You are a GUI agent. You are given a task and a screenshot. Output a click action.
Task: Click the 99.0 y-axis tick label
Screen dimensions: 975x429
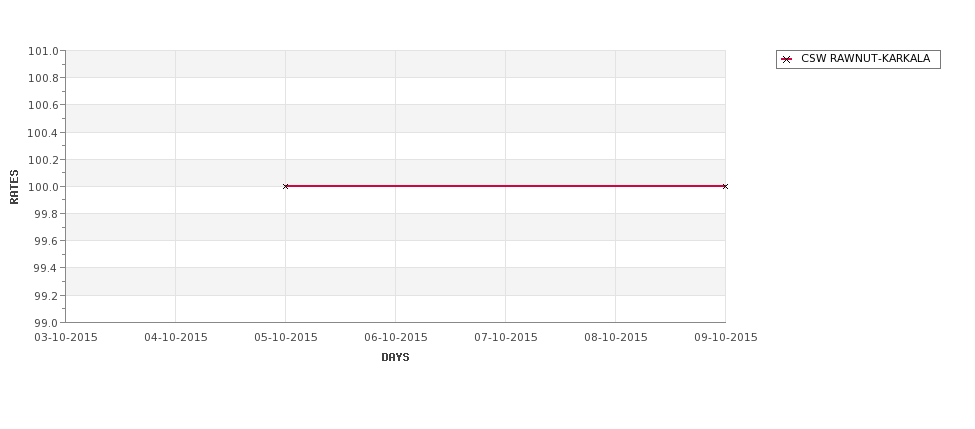point(47,323)
